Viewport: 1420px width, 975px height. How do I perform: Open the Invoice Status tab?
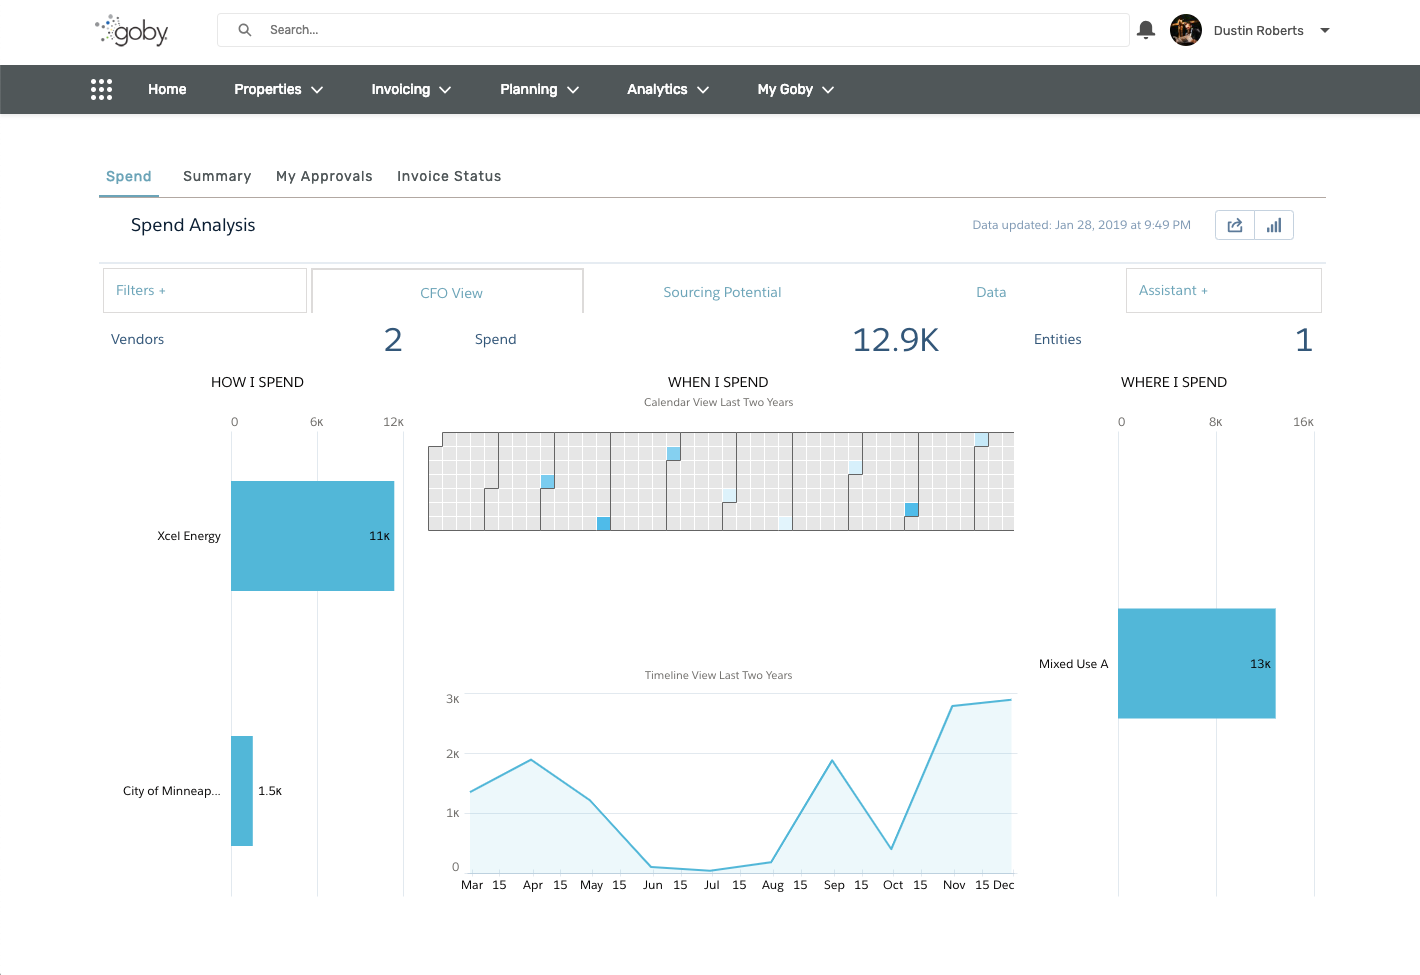point(449,176)
